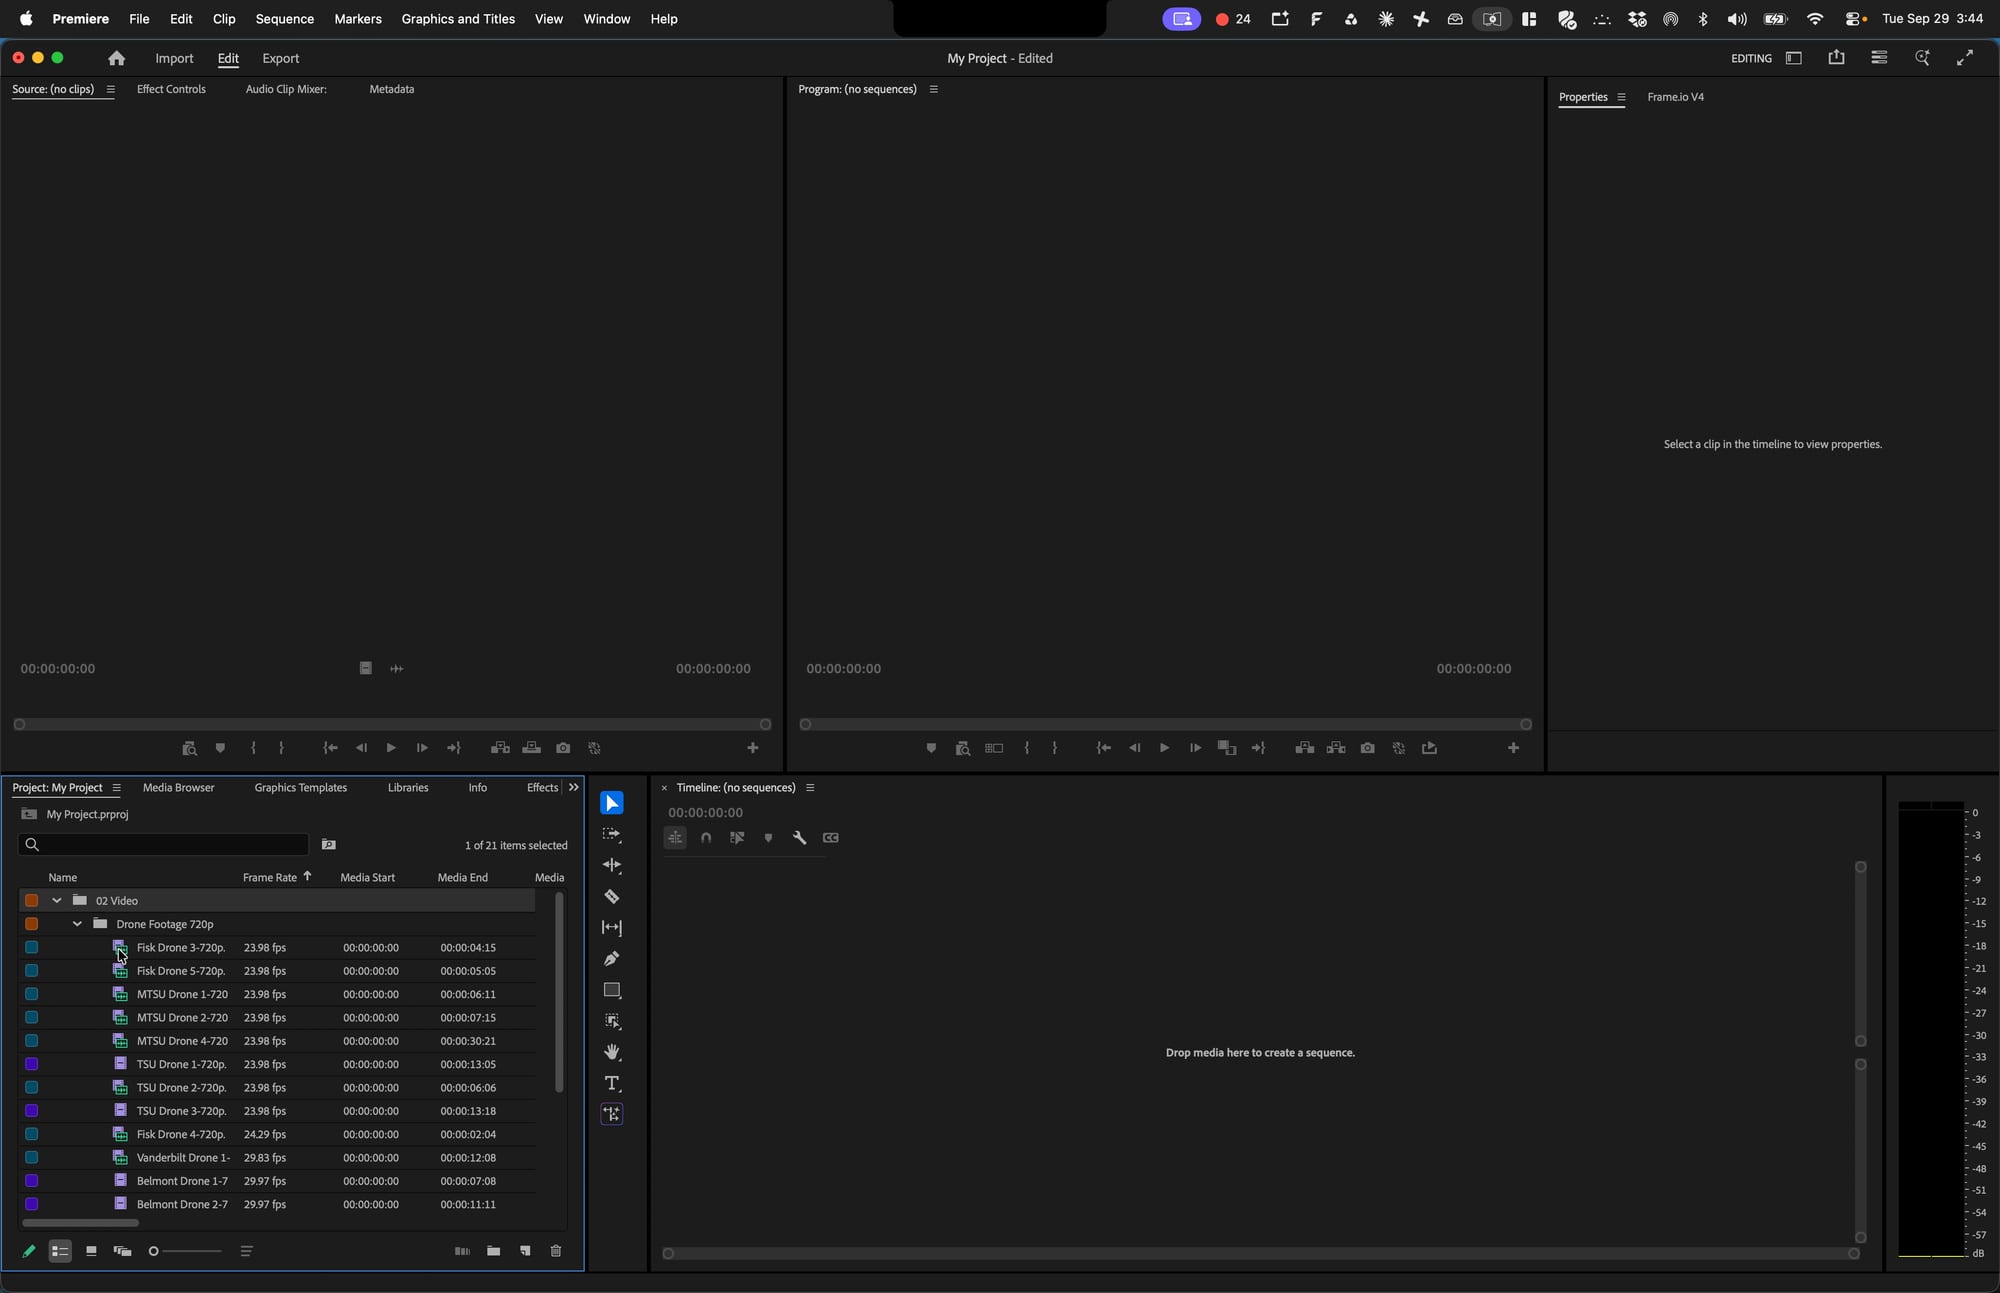
Task: Click the Button Editor plus in Program monitor
Action: pos(1513,748)
